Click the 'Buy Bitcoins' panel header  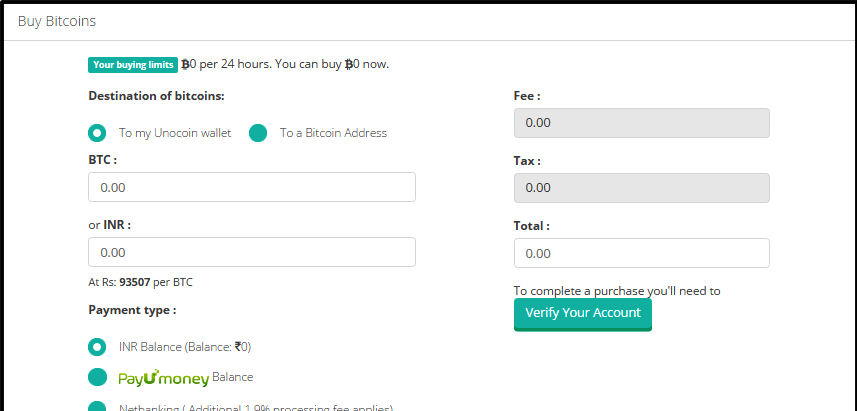point(56,20)
